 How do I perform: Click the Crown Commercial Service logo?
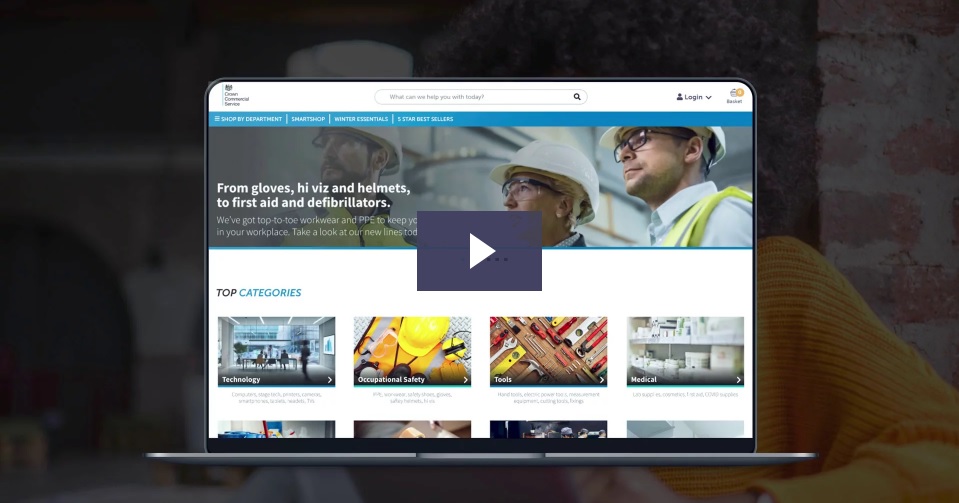coord(235,96)
